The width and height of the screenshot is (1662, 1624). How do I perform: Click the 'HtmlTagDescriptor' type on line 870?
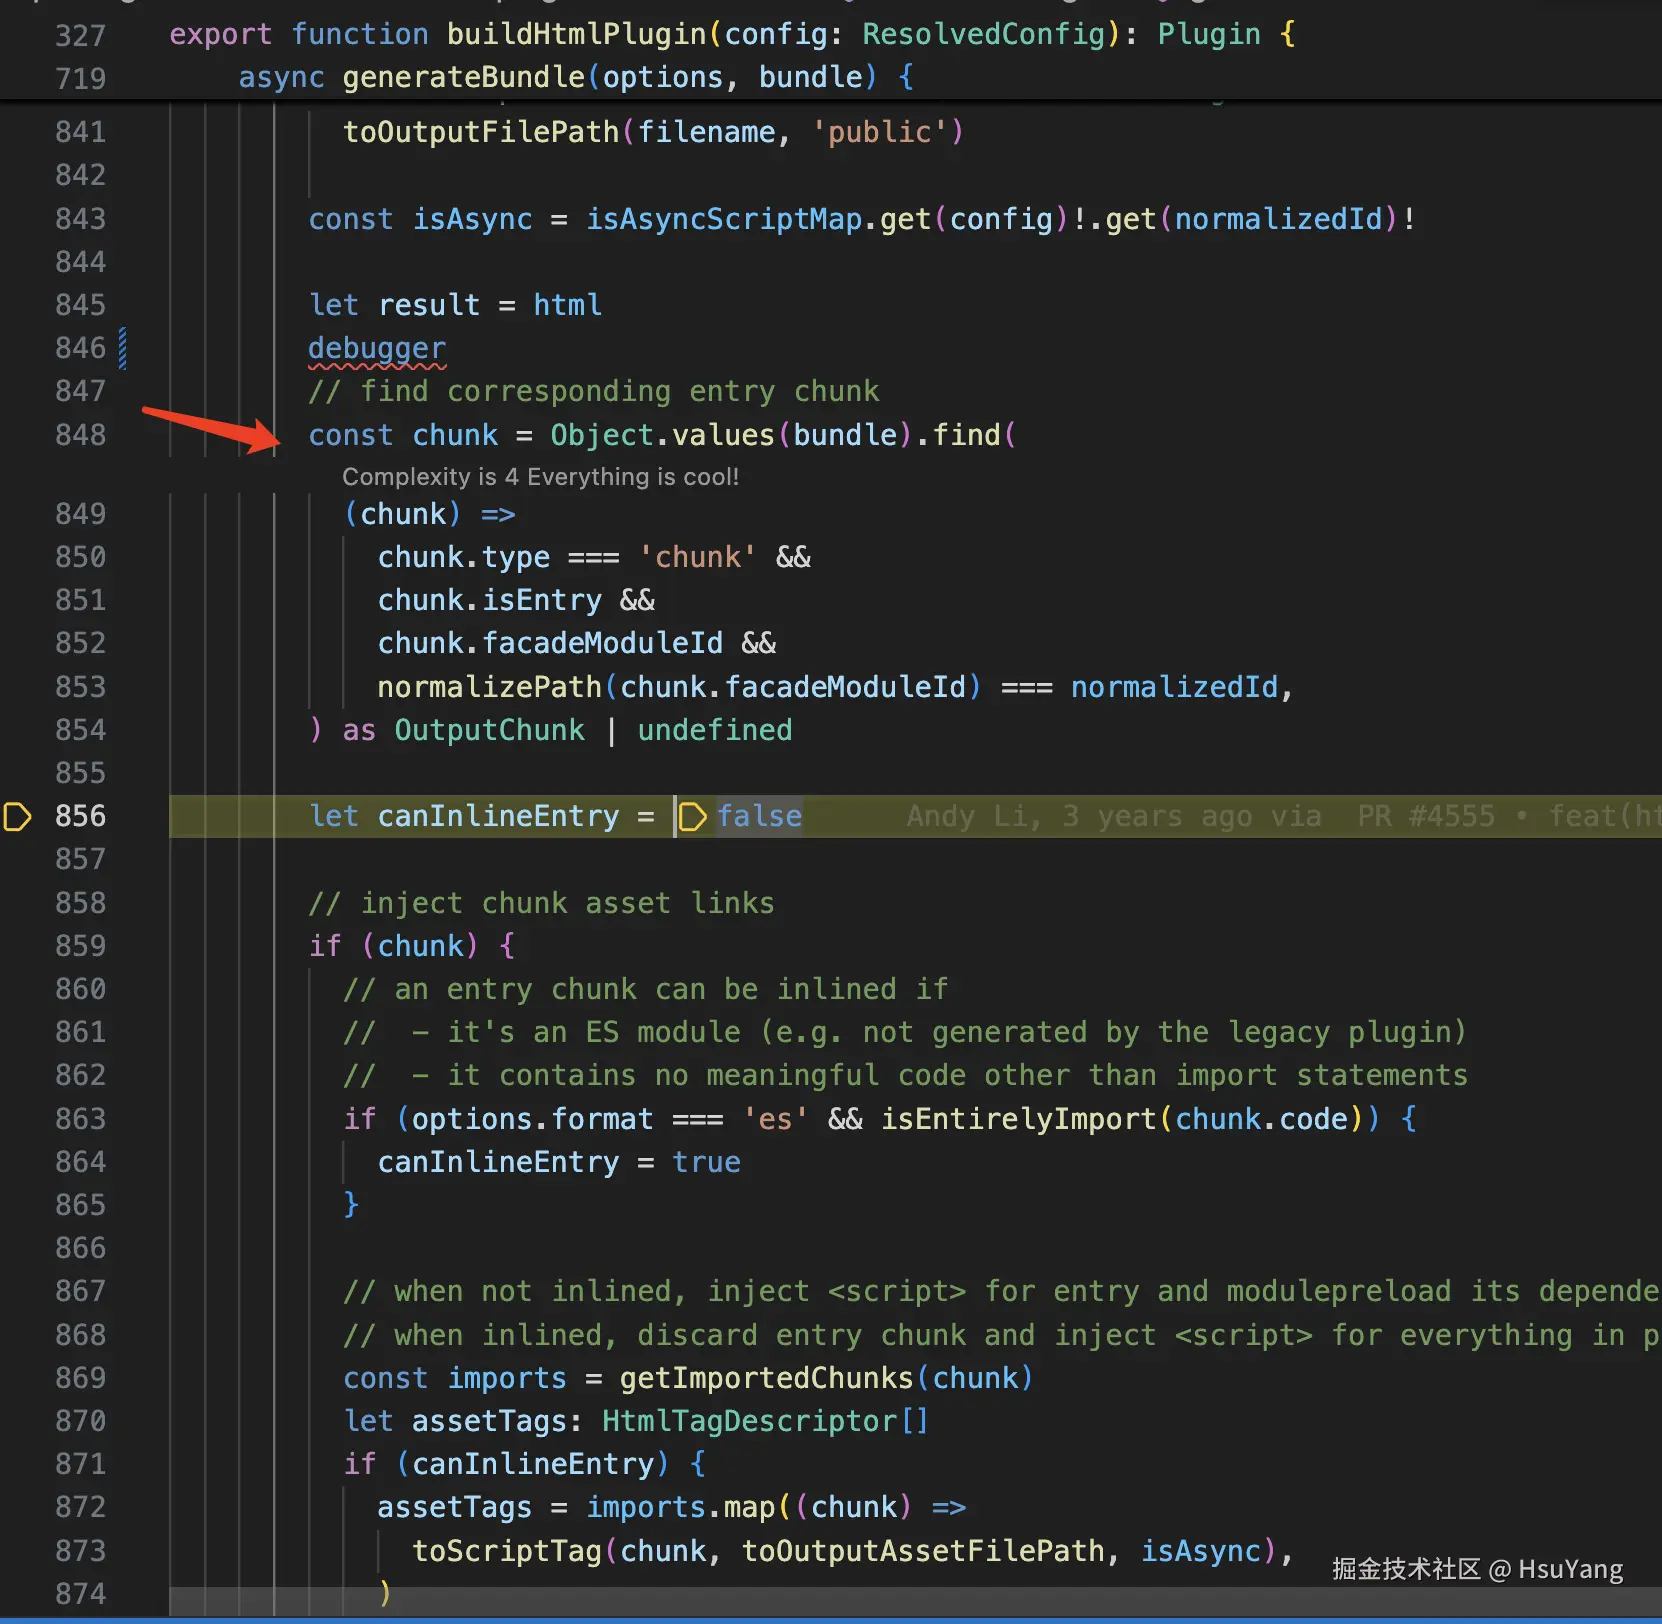point(749,1421)
